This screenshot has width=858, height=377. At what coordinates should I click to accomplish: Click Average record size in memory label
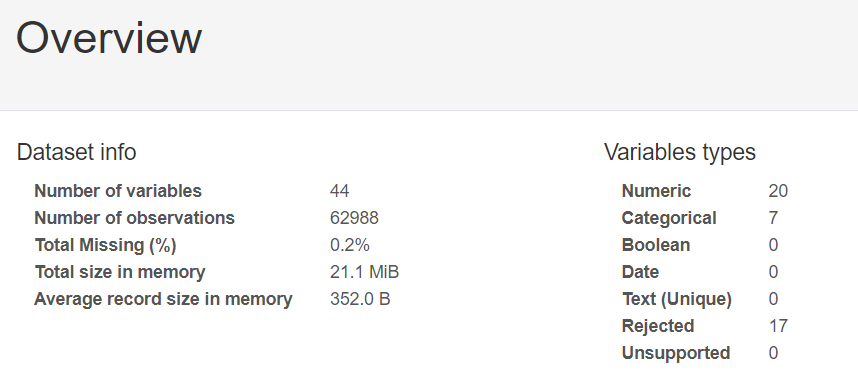click(x=163, y=299)
